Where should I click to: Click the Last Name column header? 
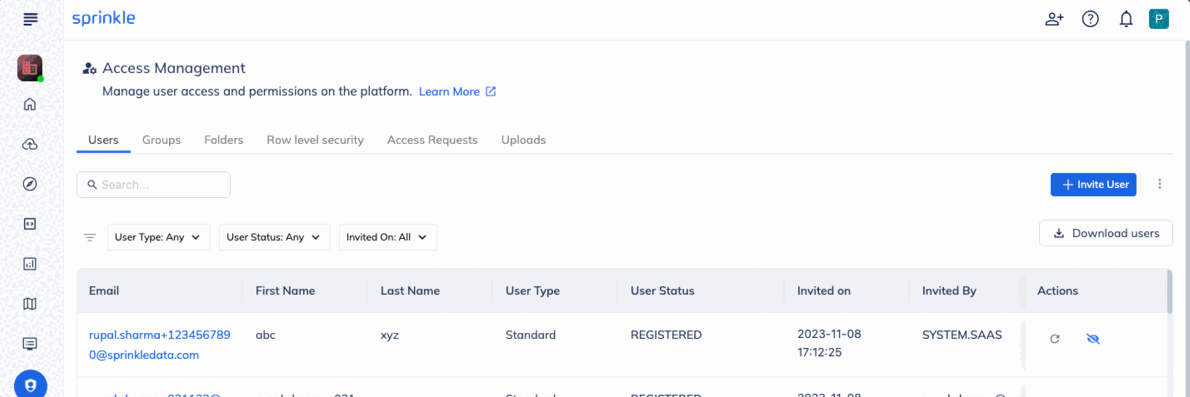411,291
